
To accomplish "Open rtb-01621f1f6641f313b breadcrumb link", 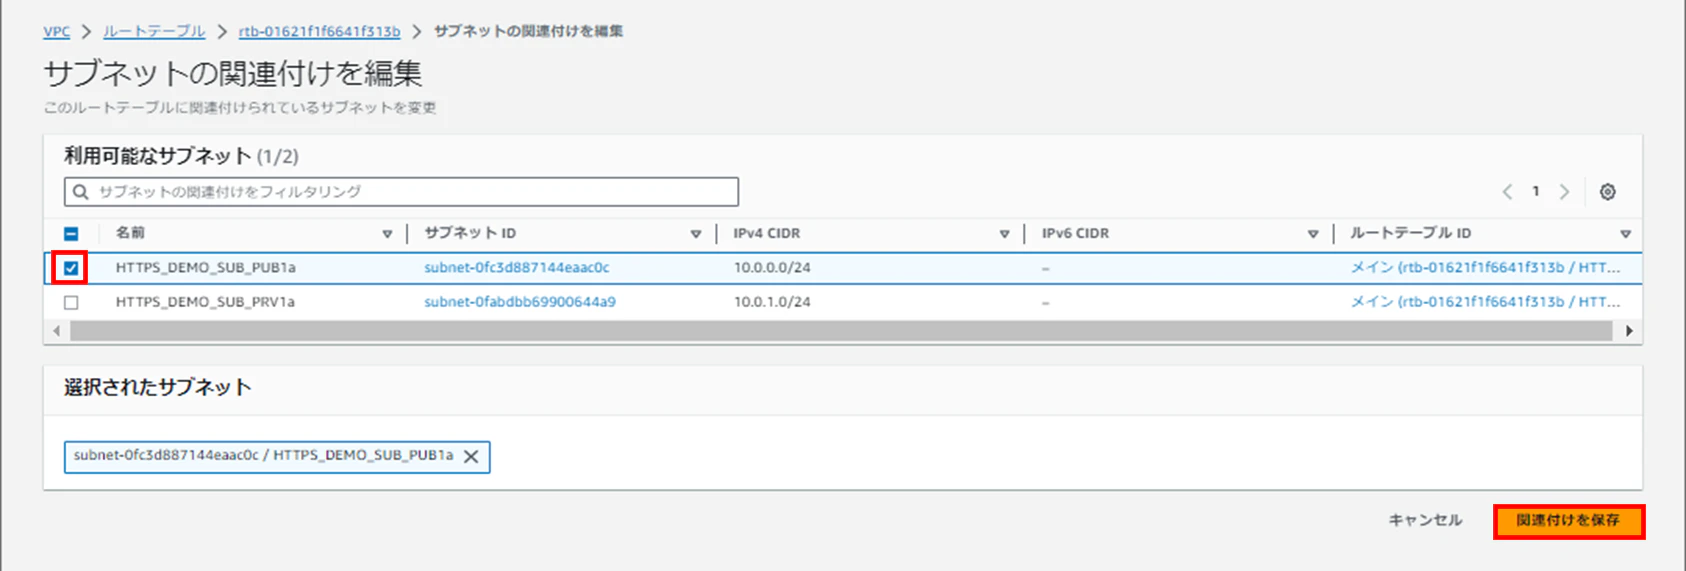I will pos(319,32).
